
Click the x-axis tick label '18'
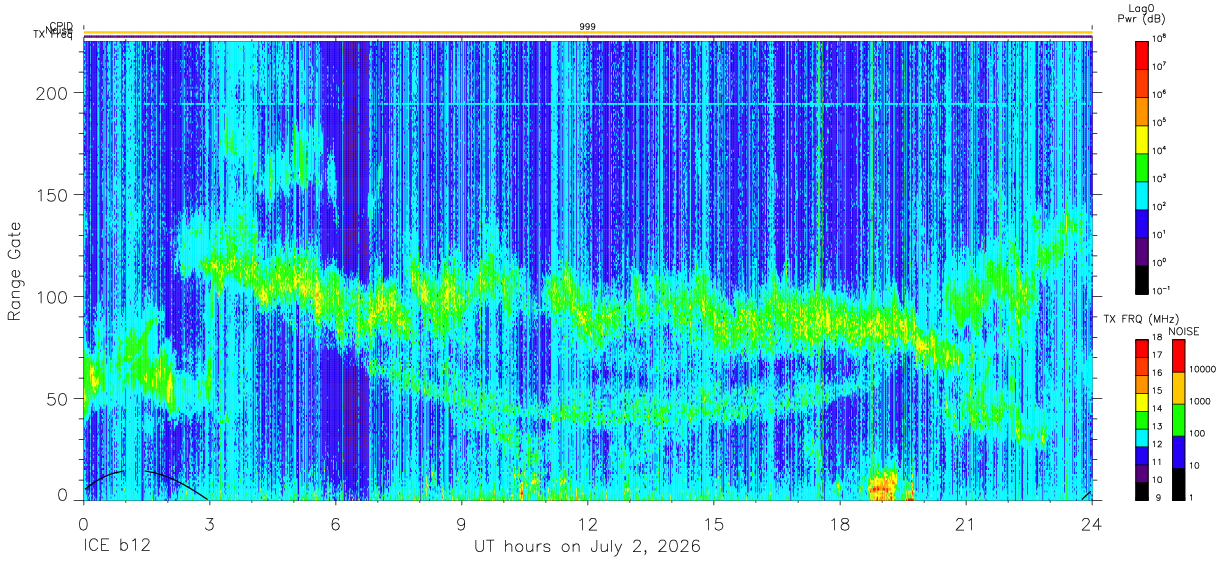839,524
